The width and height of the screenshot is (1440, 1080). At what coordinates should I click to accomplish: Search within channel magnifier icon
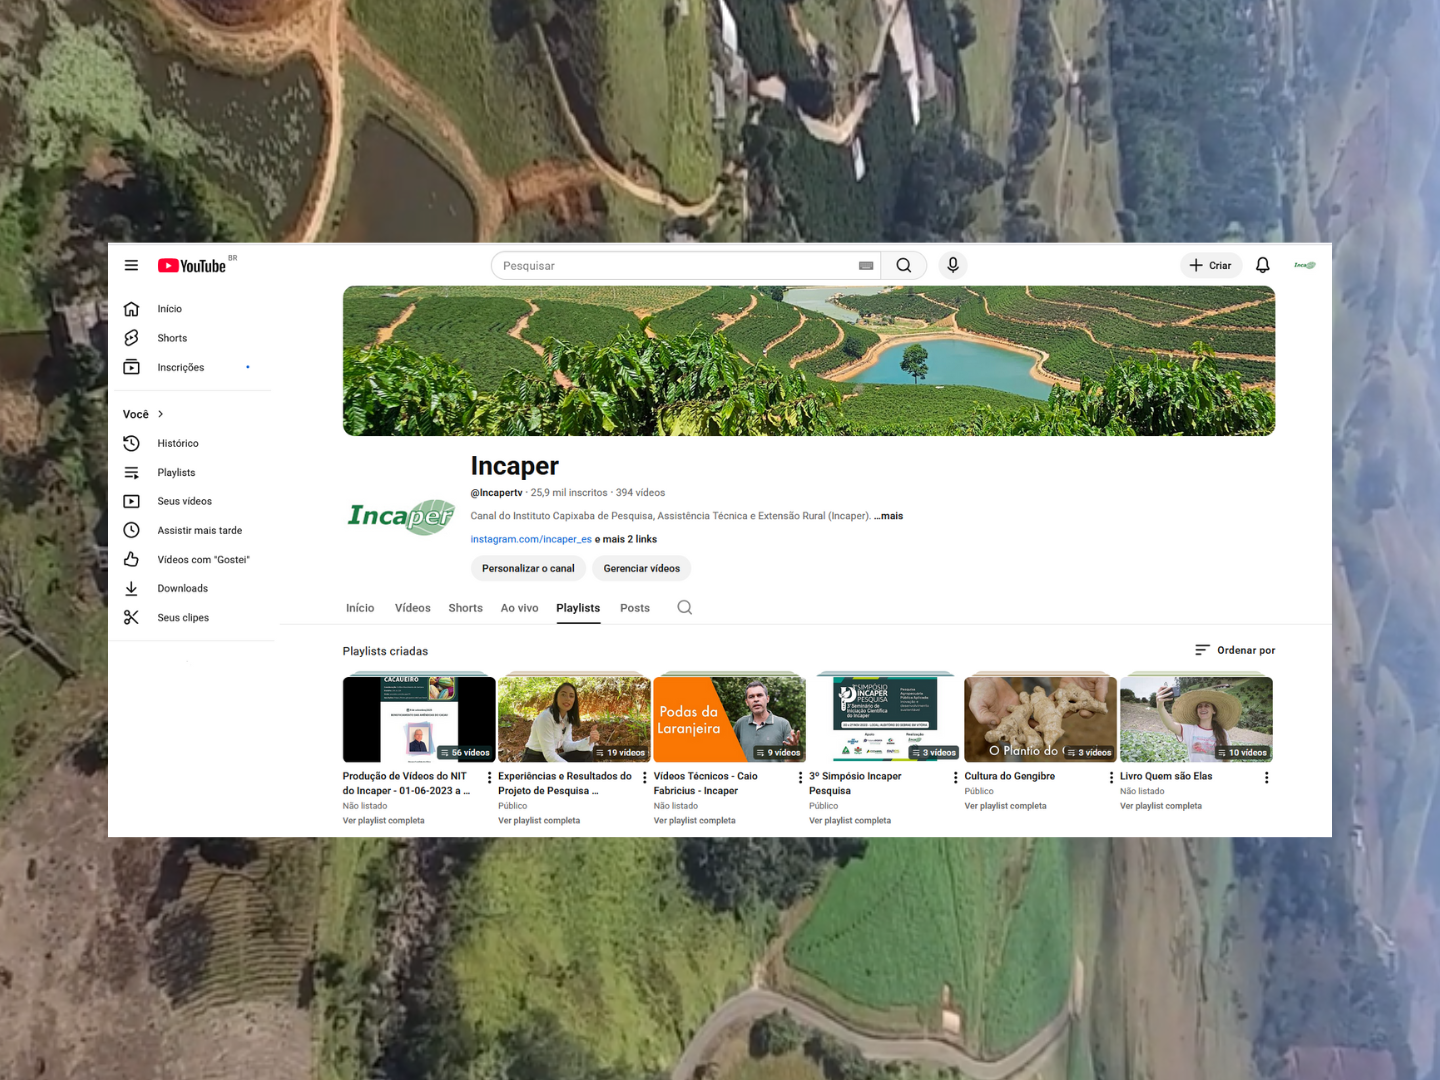point(685,607)
